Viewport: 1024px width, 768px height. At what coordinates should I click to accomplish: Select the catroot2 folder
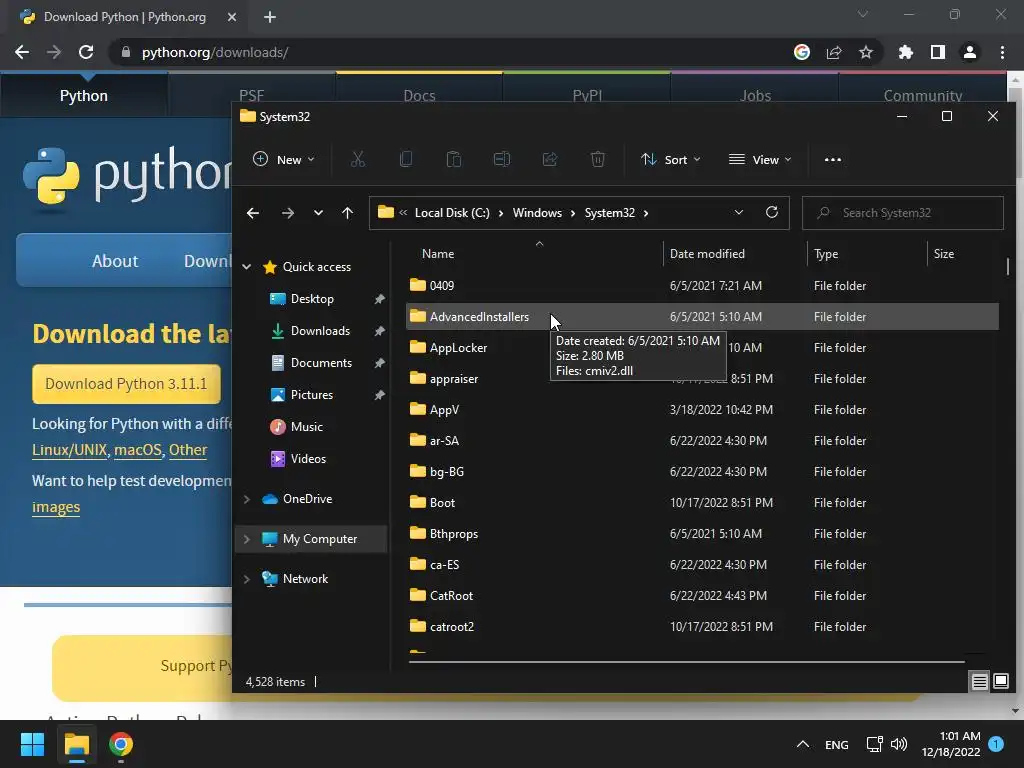click(x=451, y=626)
